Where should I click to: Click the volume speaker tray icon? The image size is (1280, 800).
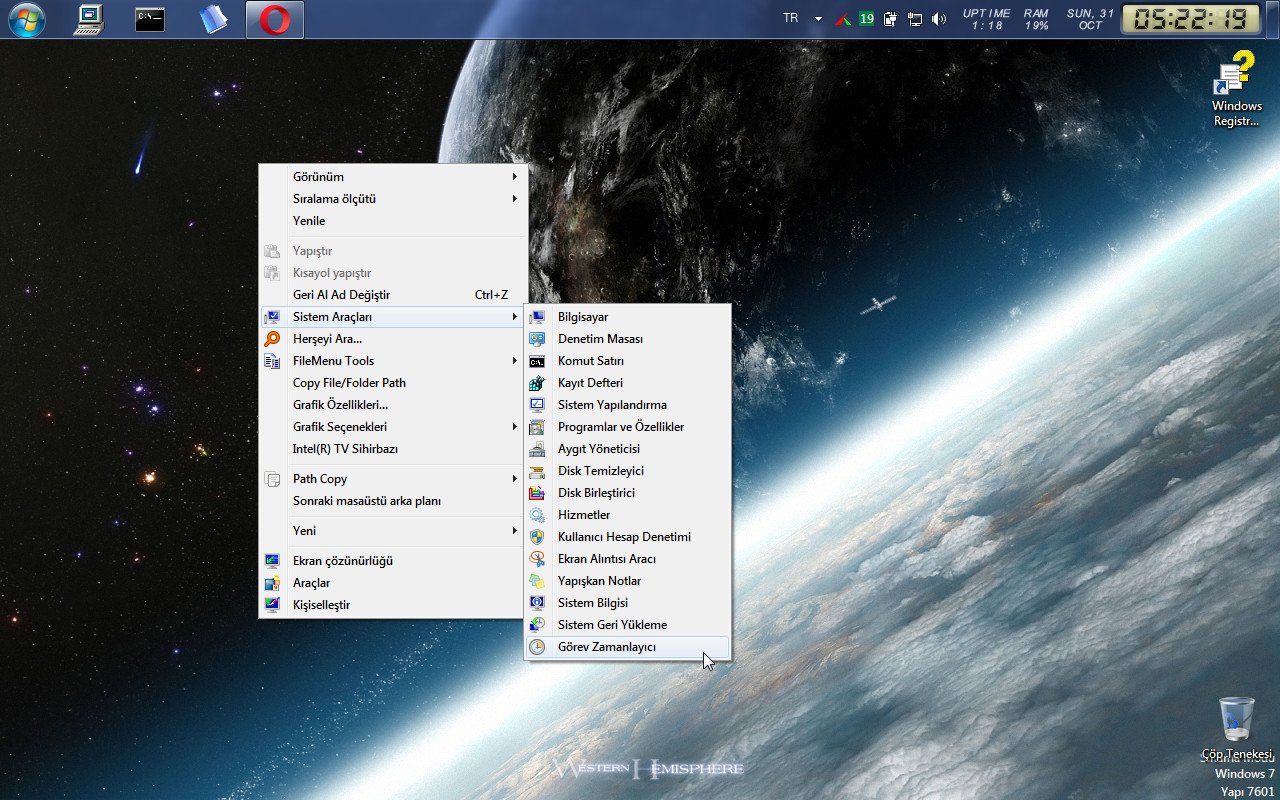[939, 19]
